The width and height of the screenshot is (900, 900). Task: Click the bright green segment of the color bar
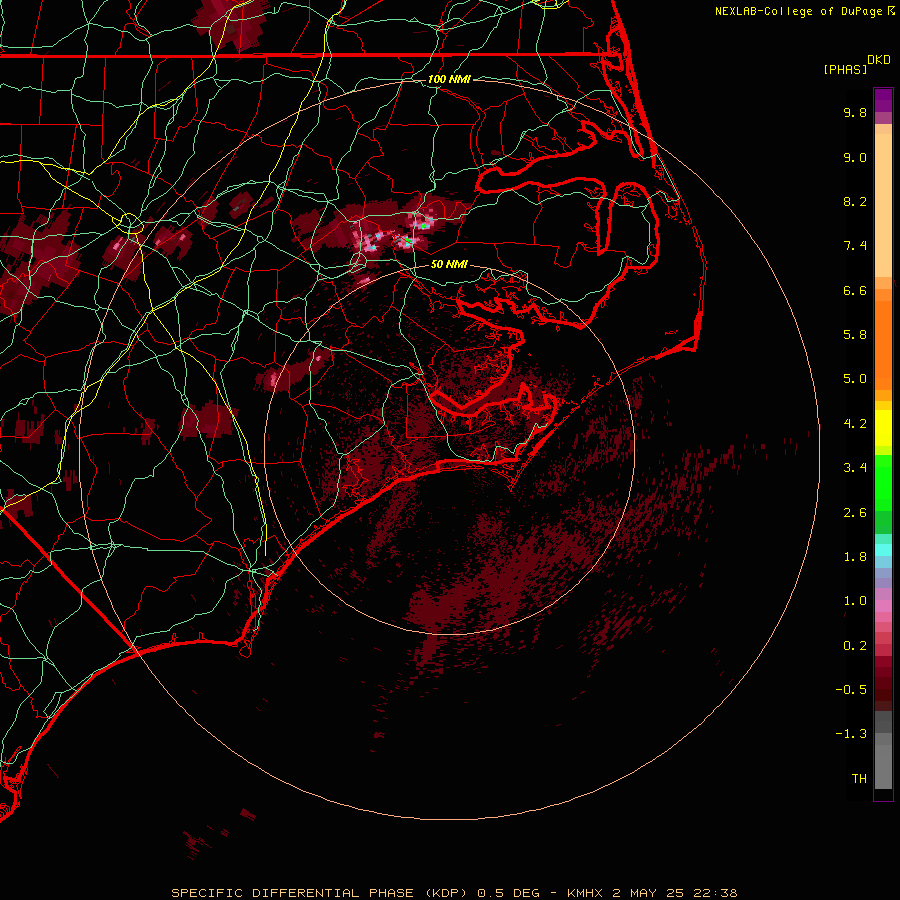pos(883,482)
